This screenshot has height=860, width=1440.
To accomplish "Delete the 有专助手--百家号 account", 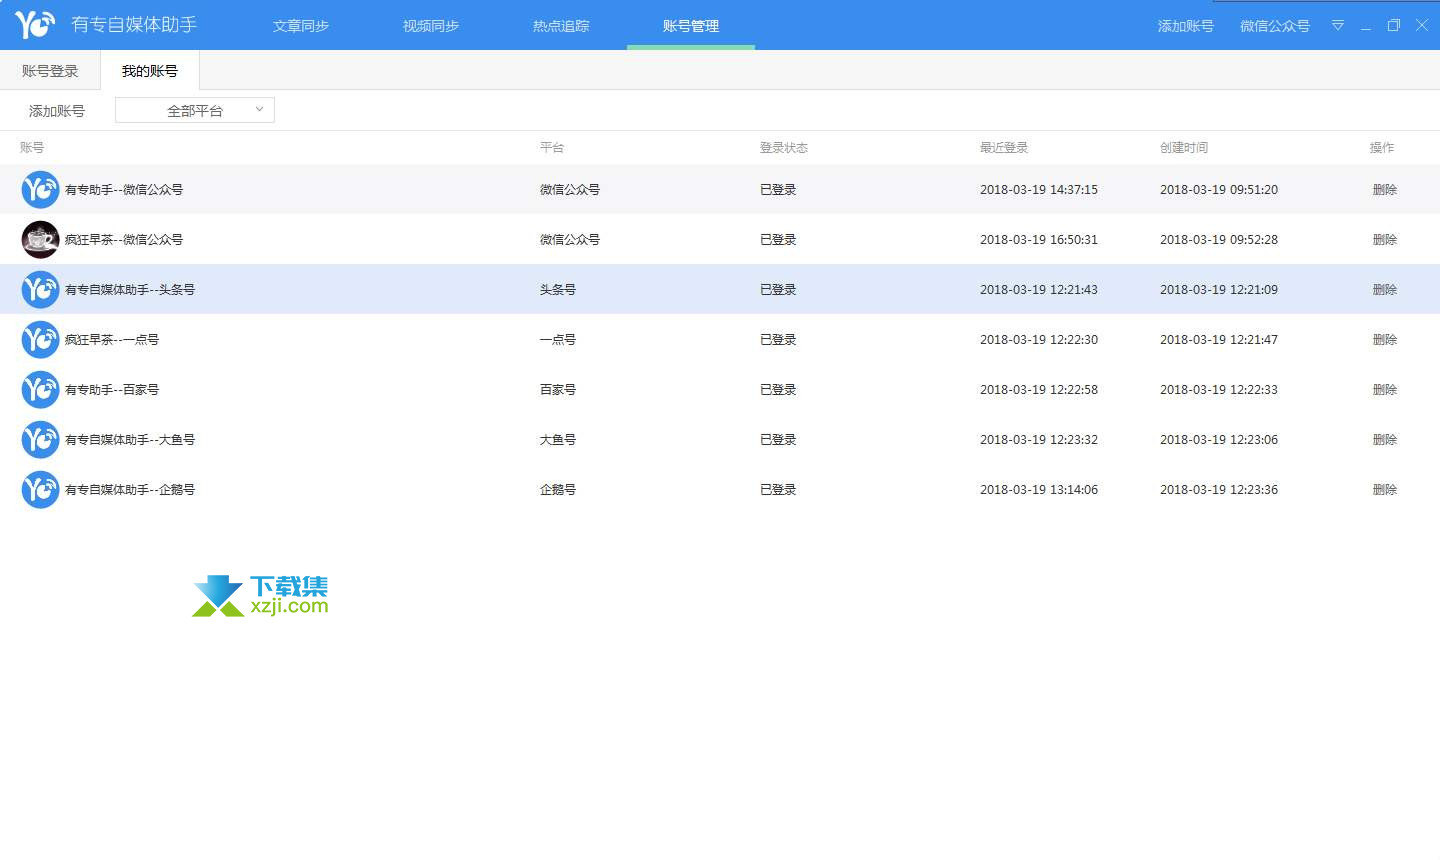I will pos(1385,390).
